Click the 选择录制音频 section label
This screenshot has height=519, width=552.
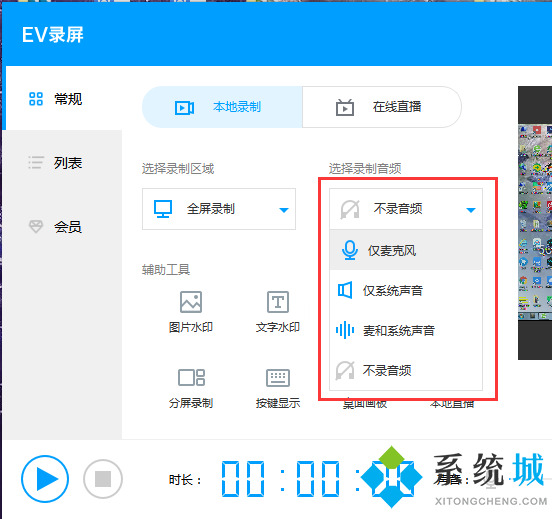[365, 169]
